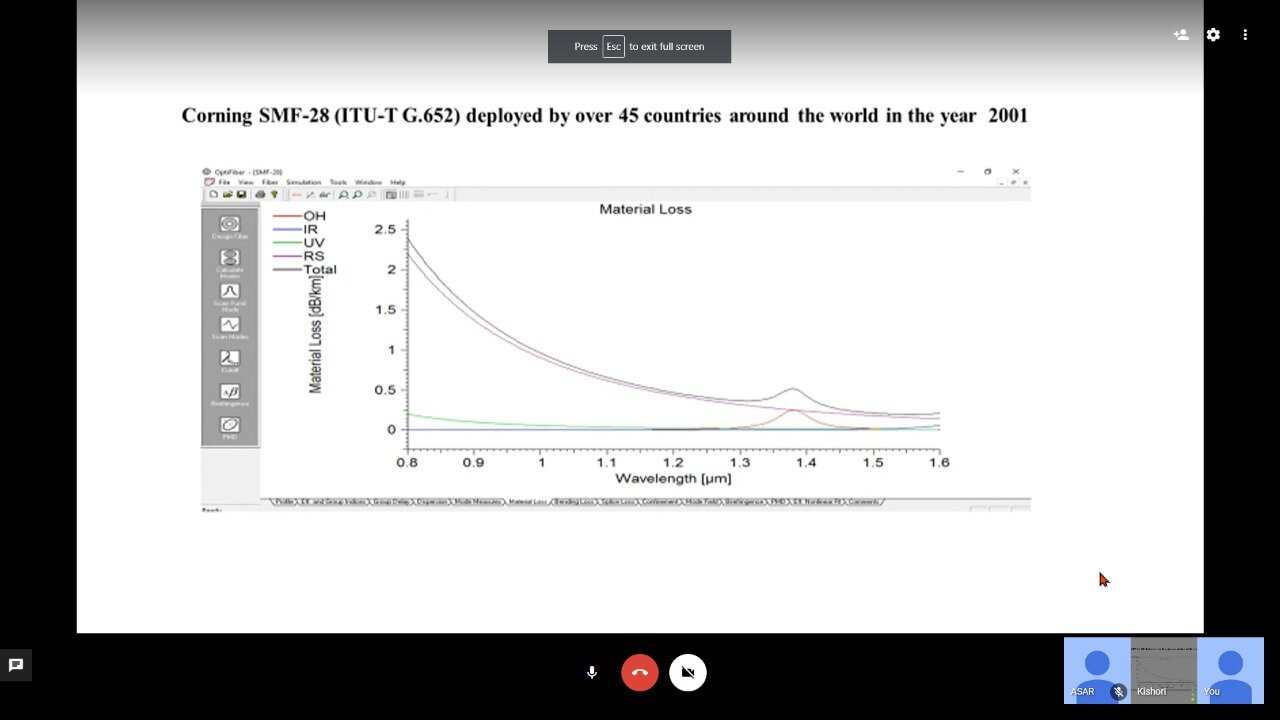Click the first magnifier zoom toolbar icon

pyautogui.click(x=343, y=194)
